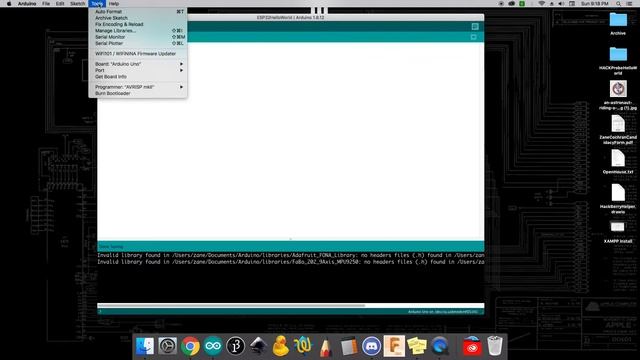This screenshot has width=640, height=360.
Task: Open Finder from the Dock
Action: click(144, 346)
